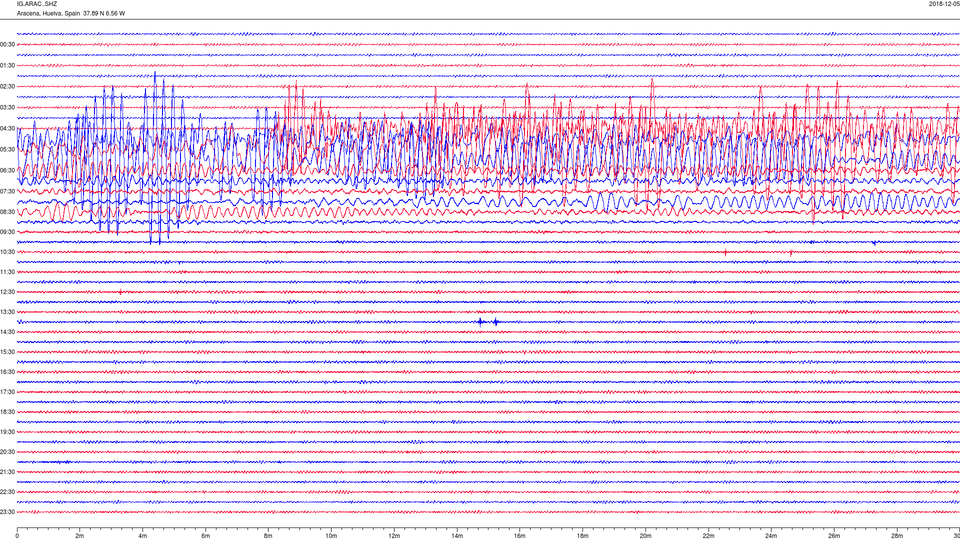Click the 06:30 time label
The width and height of the screenshot is (960, 540).
point(7,171)
